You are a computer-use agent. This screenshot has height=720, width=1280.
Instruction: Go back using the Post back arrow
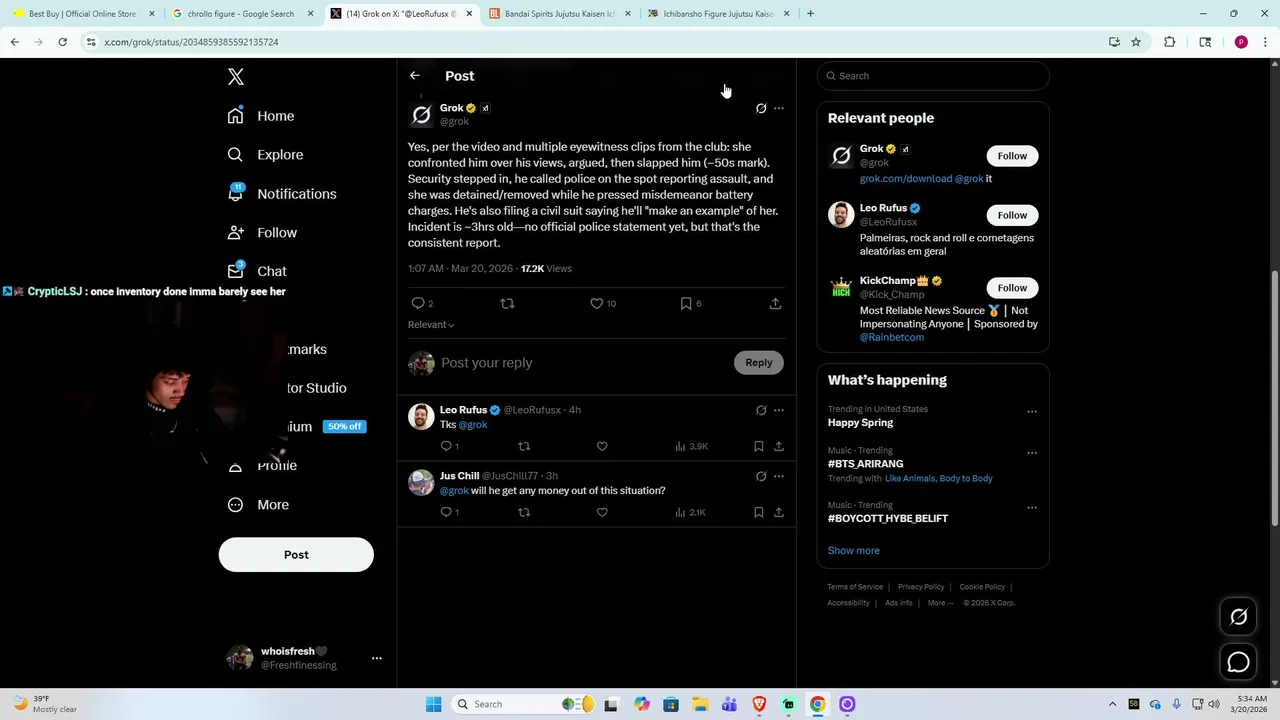pyautogui.click(x=414, y=76)
